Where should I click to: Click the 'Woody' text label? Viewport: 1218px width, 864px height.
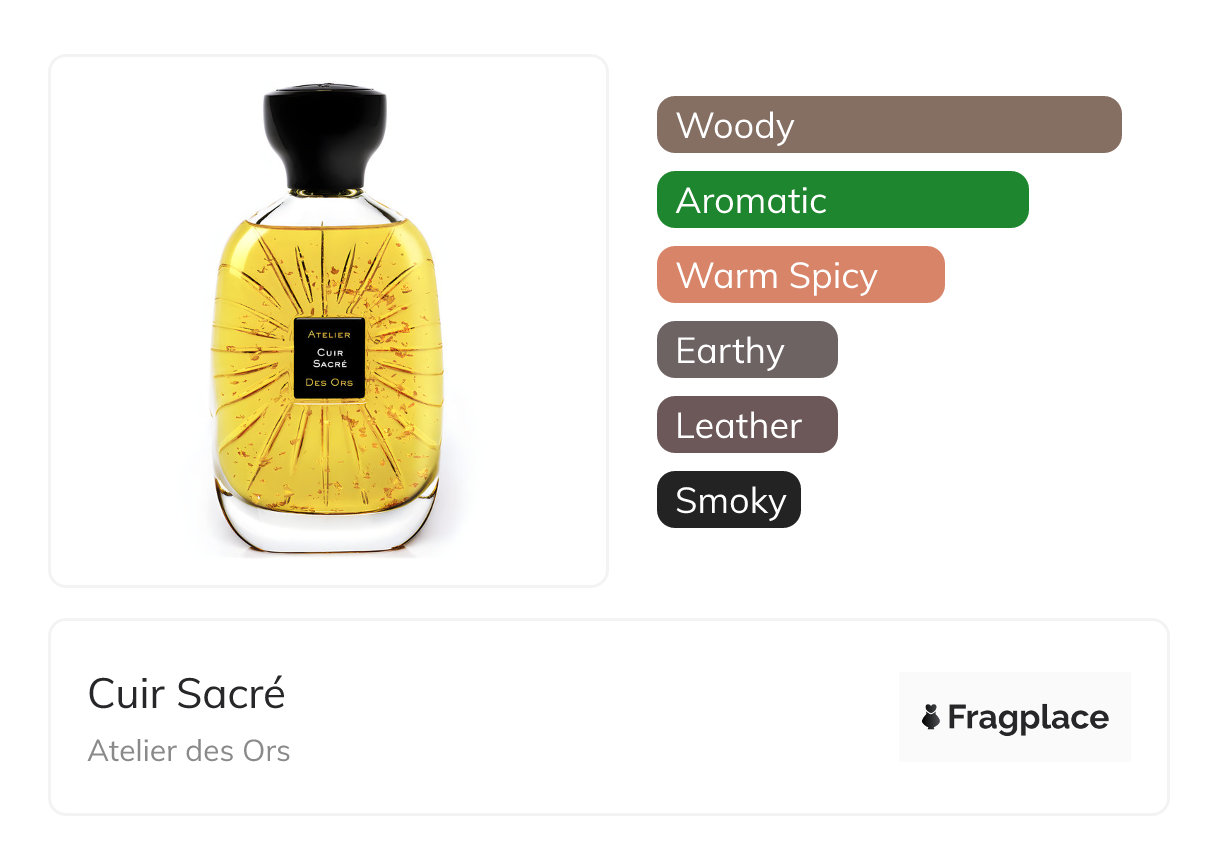click(735, 126)
